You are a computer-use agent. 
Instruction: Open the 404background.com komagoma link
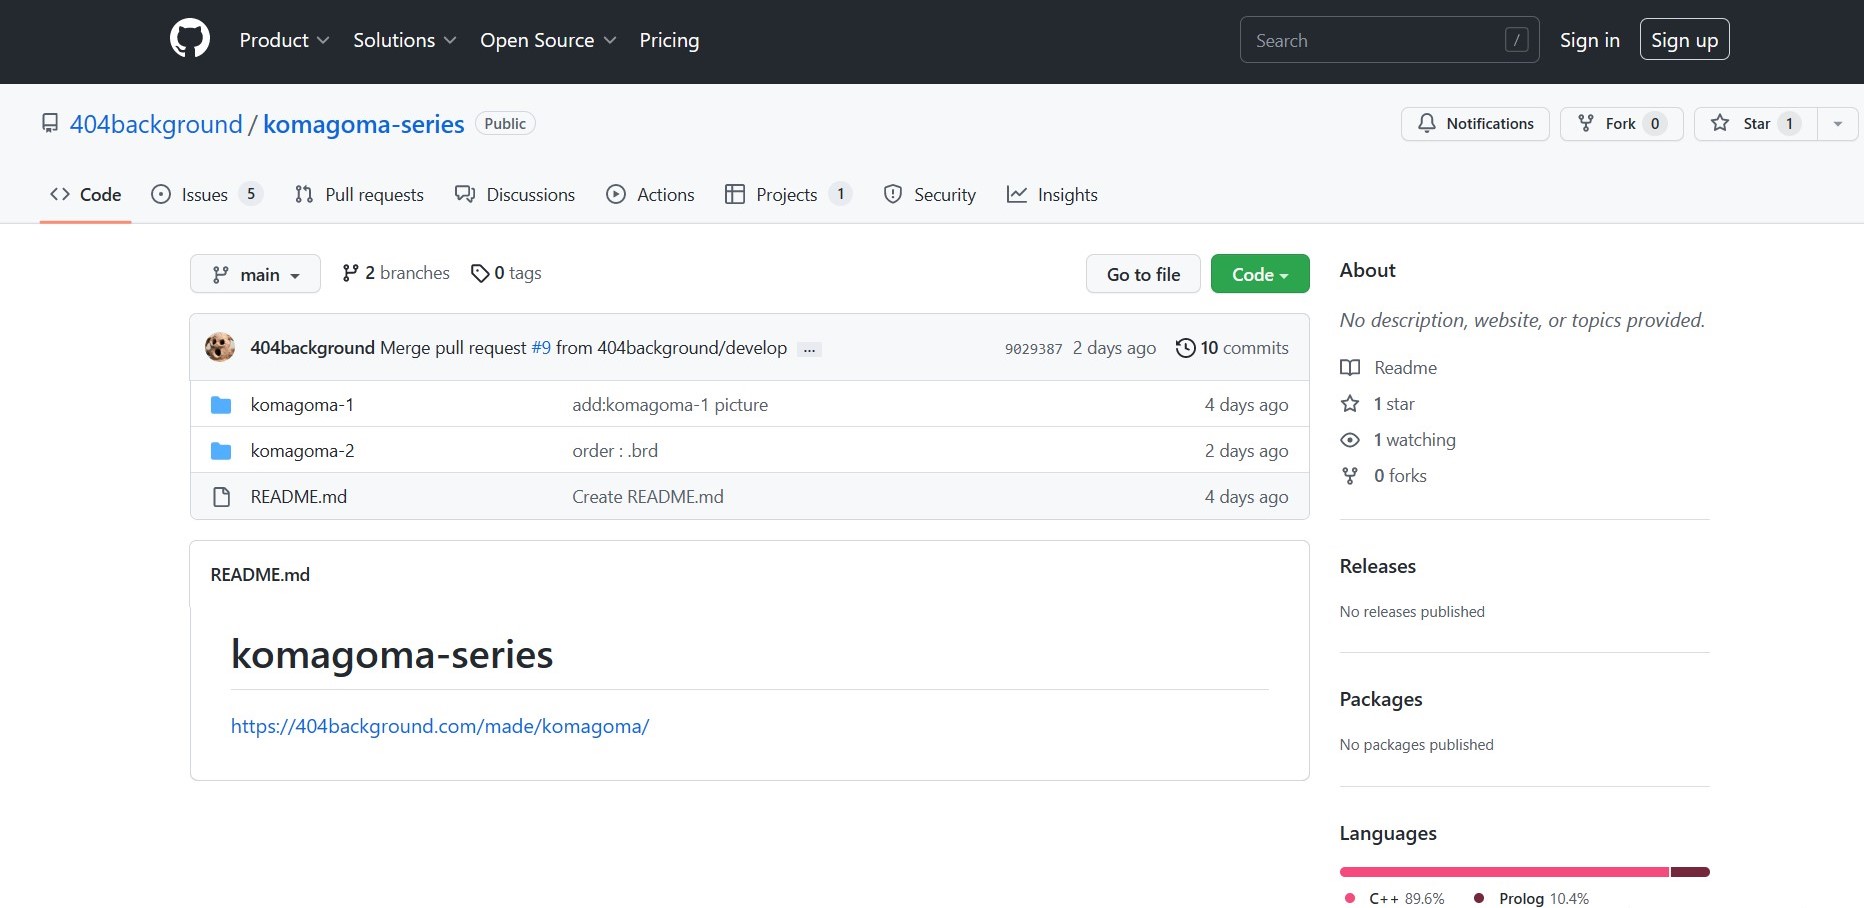tap(440, 726)
